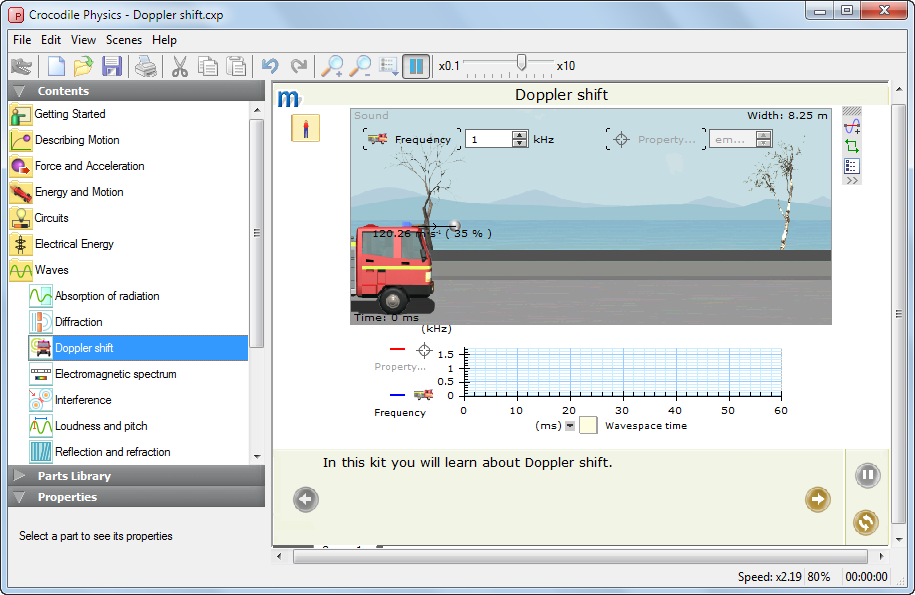The width and height of the screenshot is (915, 595).
Task: Collapse the Properties panel header
Action: (137, 497)
